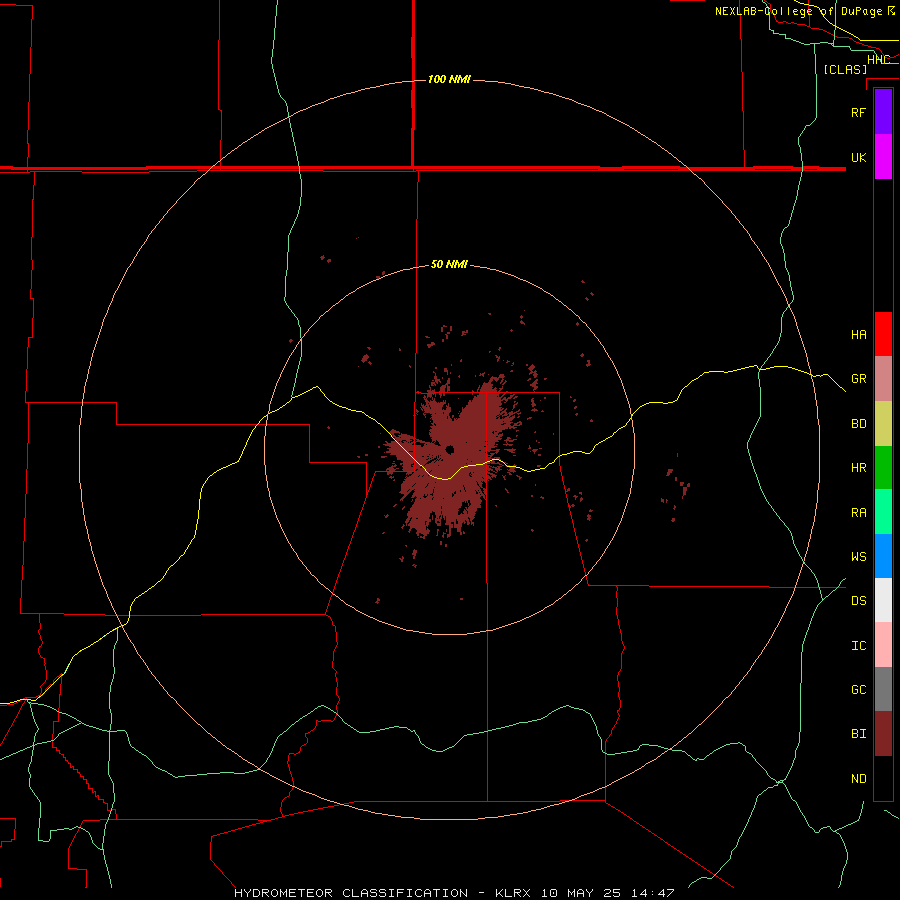Click the BD legend label
Image resolution: width=900 pixels, height=900 pixels.
[858, 424]
